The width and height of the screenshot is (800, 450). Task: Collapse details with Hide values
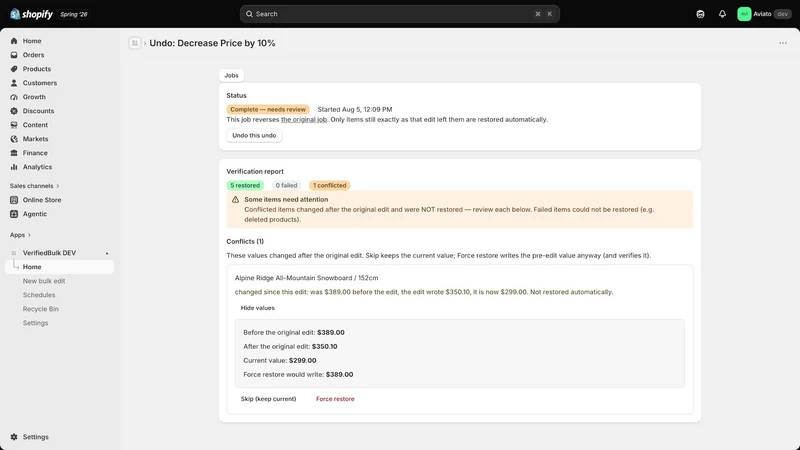click(x=257, y=308)
